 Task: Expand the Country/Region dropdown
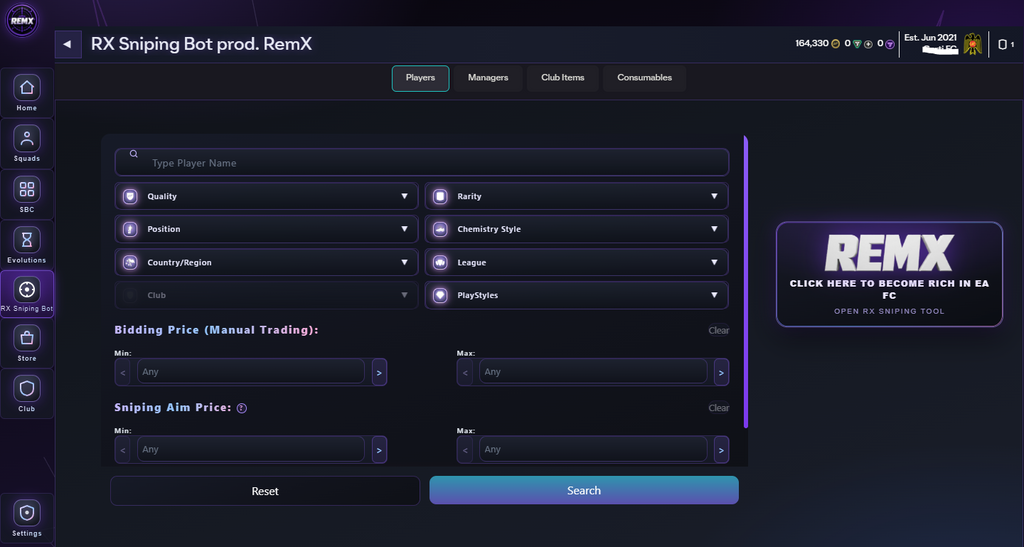266,262
